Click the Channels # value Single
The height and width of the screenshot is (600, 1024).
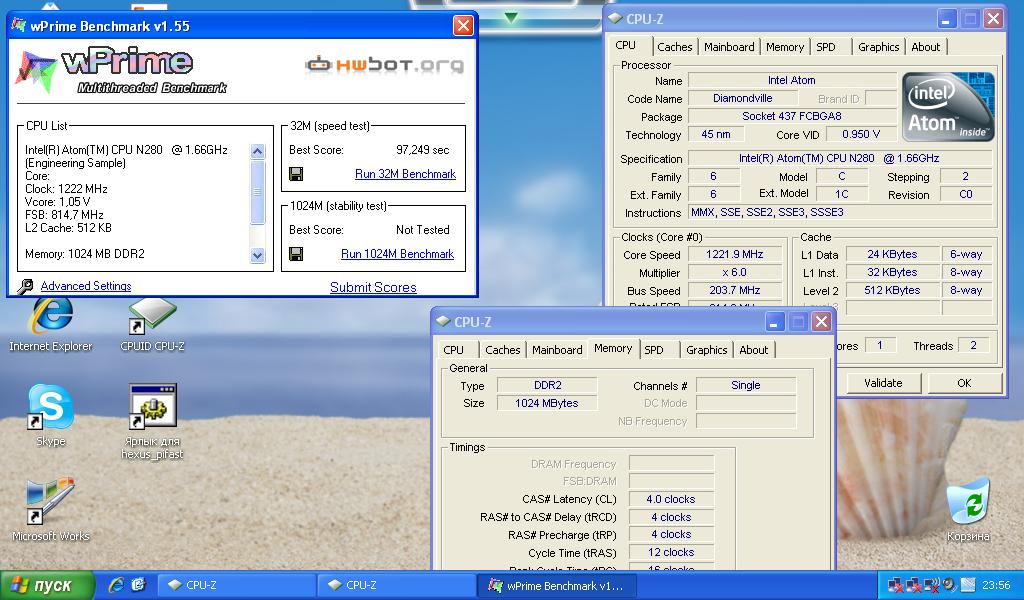coord(746,385)
